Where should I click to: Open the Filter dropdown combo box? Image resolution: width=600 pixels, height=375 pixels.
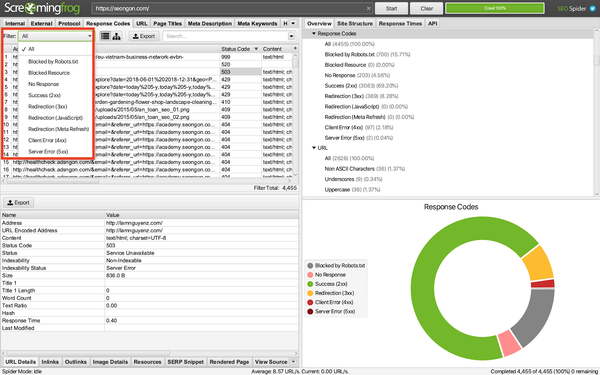pyautogui.click(x=56, y=36)
